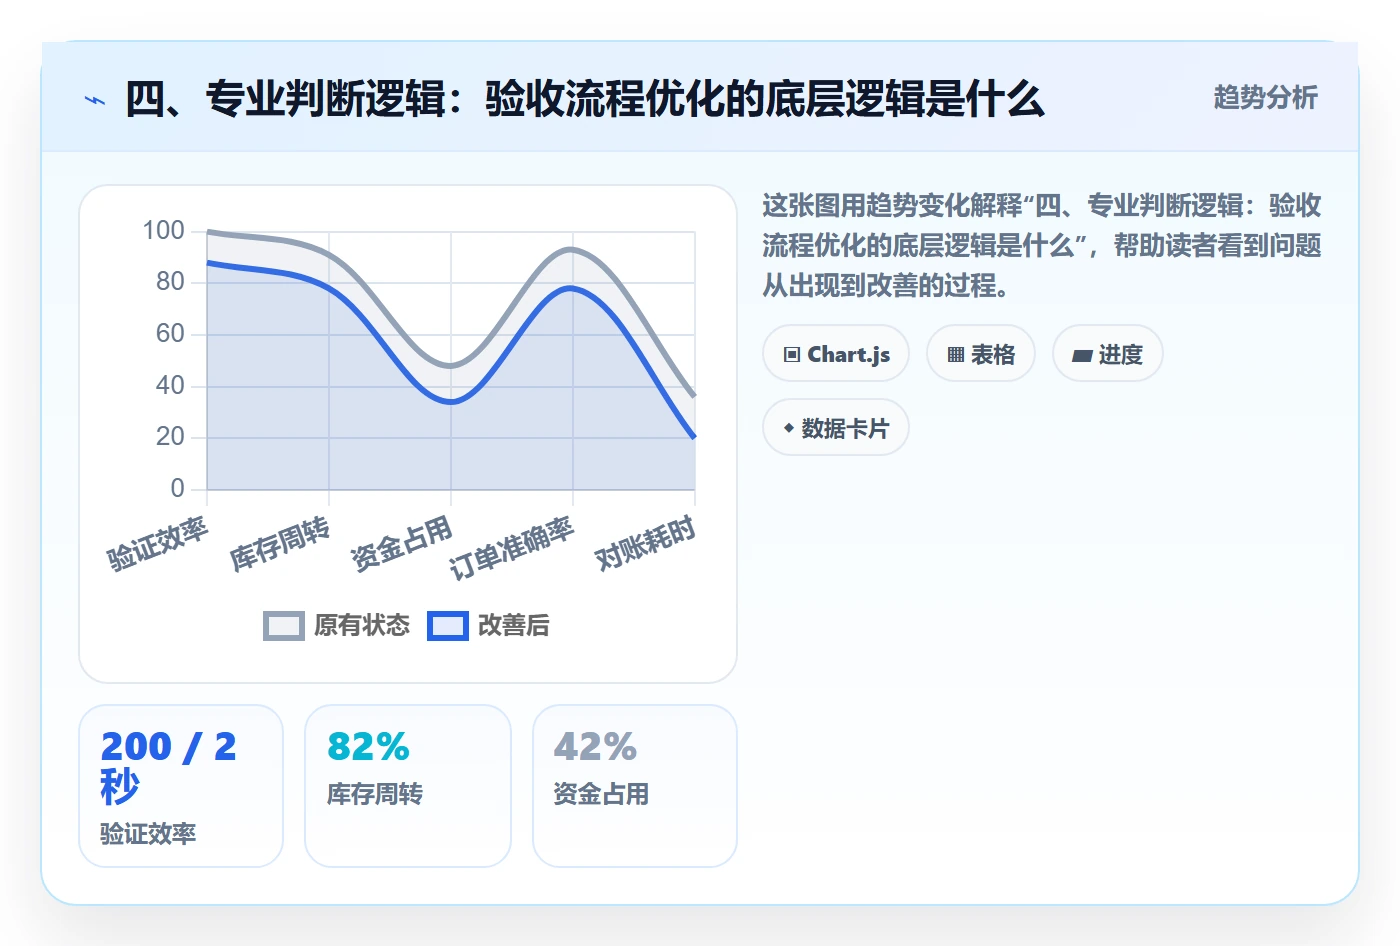Toggle the 原有状态 legend swatch
Screen dimensions: 1400x946
pyautogui.click(x=284, y=626)
